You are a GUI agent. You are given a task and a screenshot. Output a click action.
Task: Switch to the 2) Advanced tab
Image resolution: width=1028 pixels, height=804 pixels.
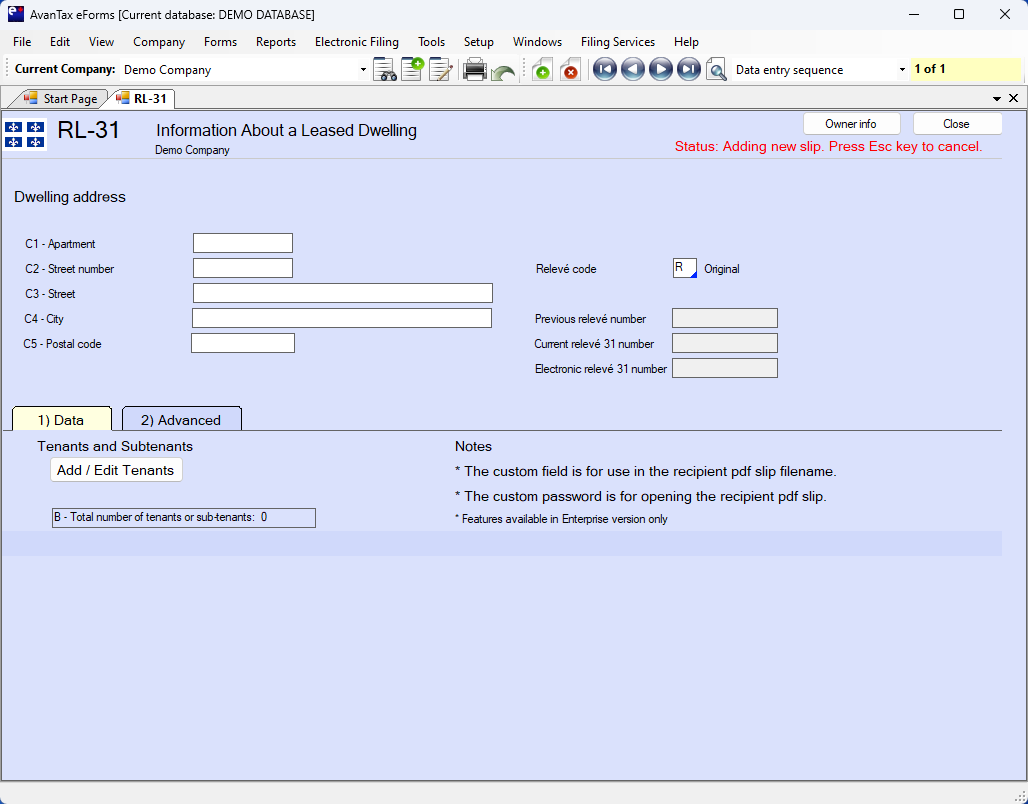(181, 420)
